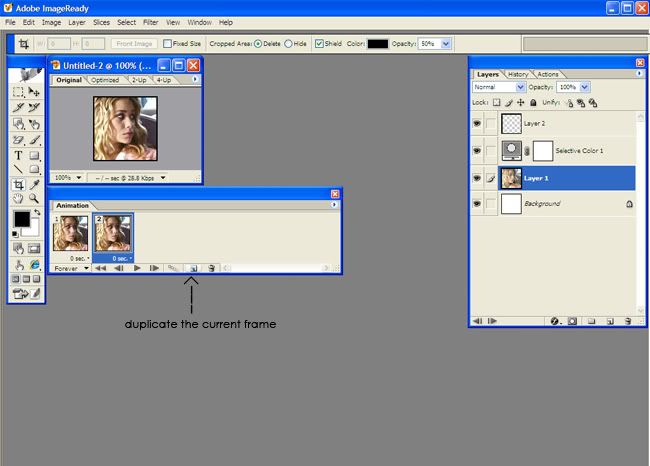This screenshot has height=466, width=650.
Task: Switch to the History tab
Action: click(x=518, y=74)
